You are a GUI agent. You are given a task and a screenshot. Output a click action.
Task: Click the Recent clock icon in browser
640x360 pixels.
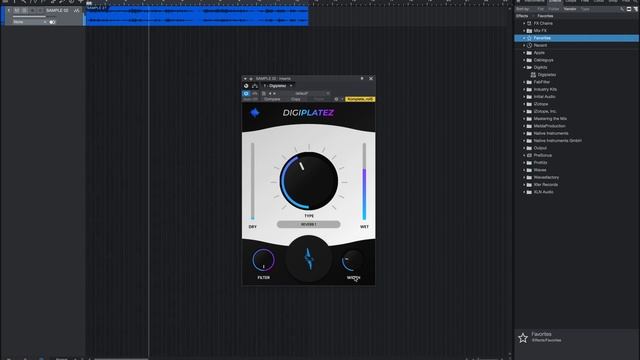pyautogui.click(x=529, y=45)
